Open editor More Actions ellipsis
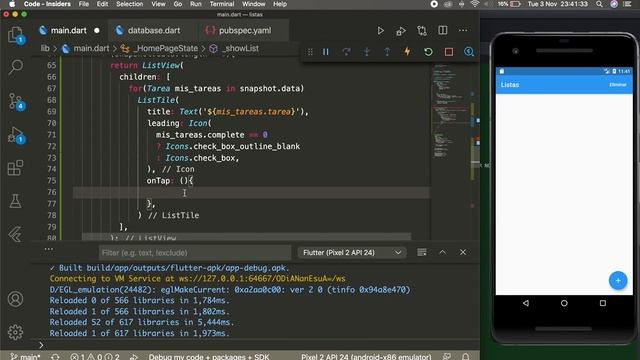Viewport: 640px width, 360px height. click(x=463, y=31)
